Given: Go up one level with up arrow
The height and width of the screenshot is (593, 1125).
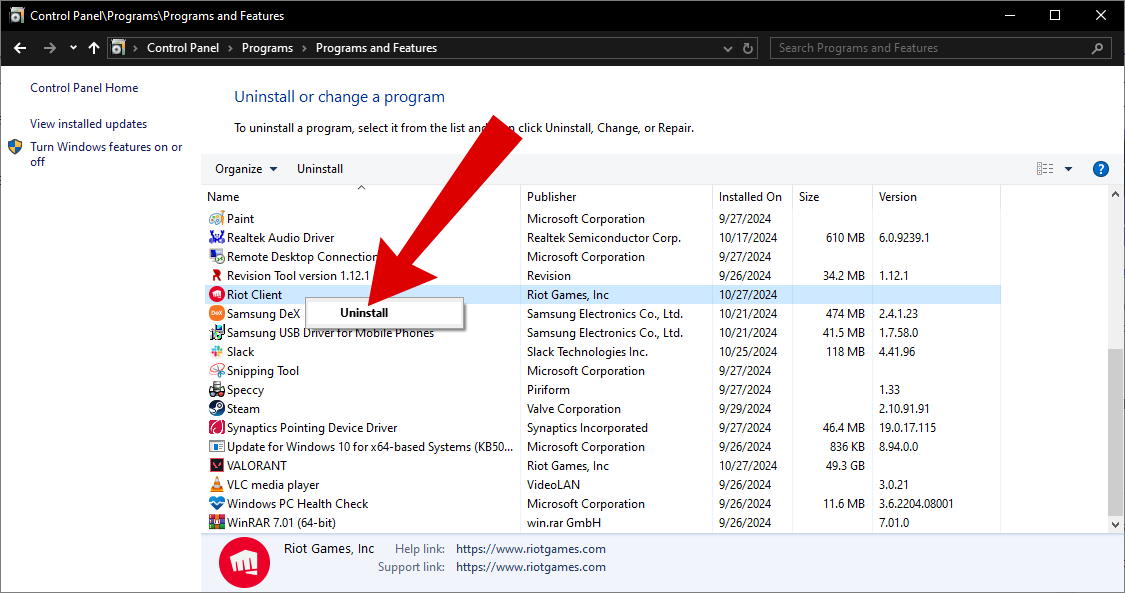Looking at the screenshot, I should tap(94, 48).
